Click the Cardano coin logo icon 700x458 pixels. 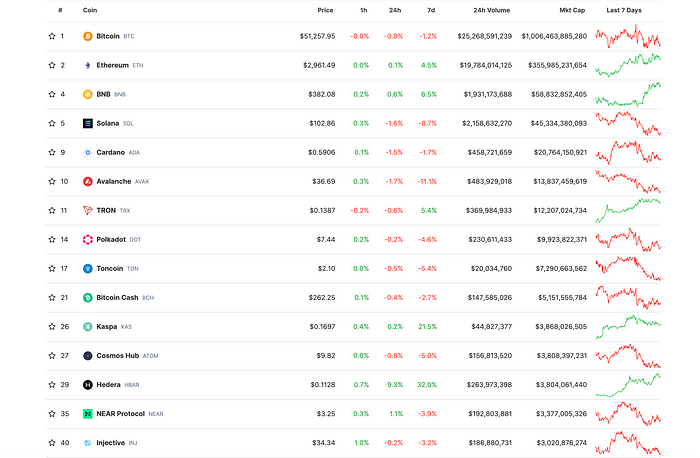pyautogui.click(x=88, y=152)
